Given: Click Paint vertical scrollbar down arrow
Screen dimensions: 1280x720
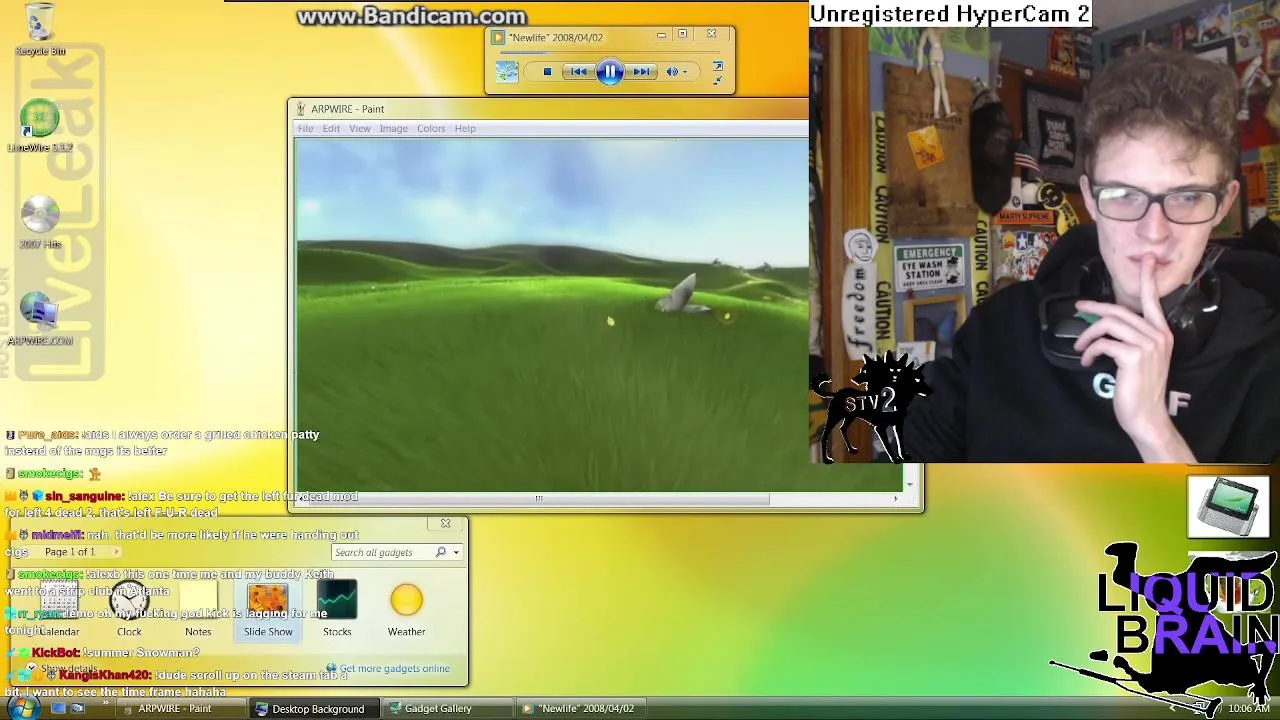Looking at the screenshot, I should [x=909, y=485].
